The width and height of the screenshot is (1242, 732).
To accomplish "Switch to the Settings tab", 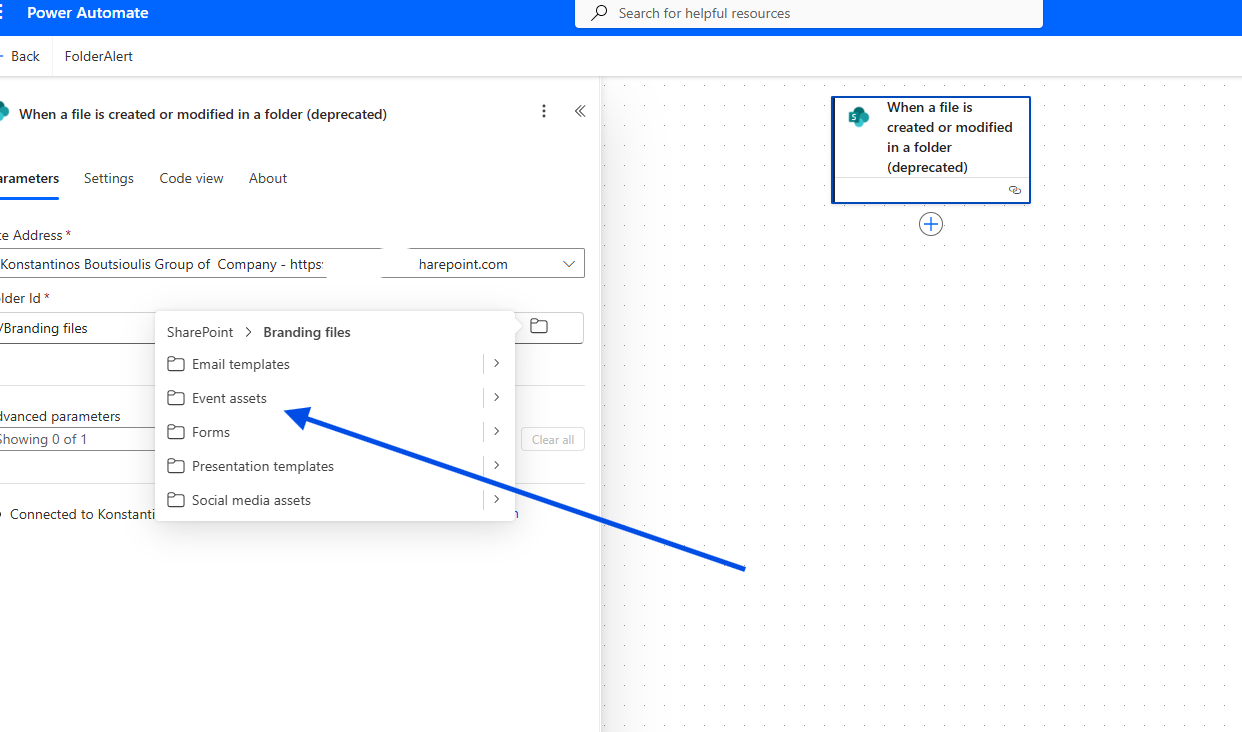I will 109,178.
